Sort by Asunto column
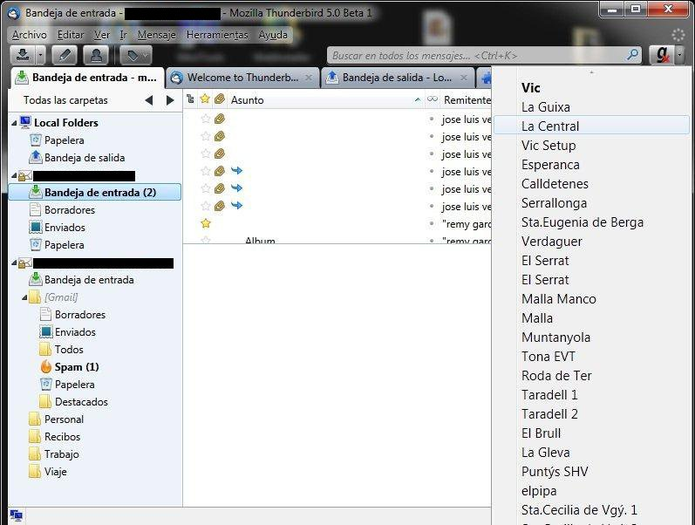The width and height of the screenshot is (695, 525). (x=326, y=100)
